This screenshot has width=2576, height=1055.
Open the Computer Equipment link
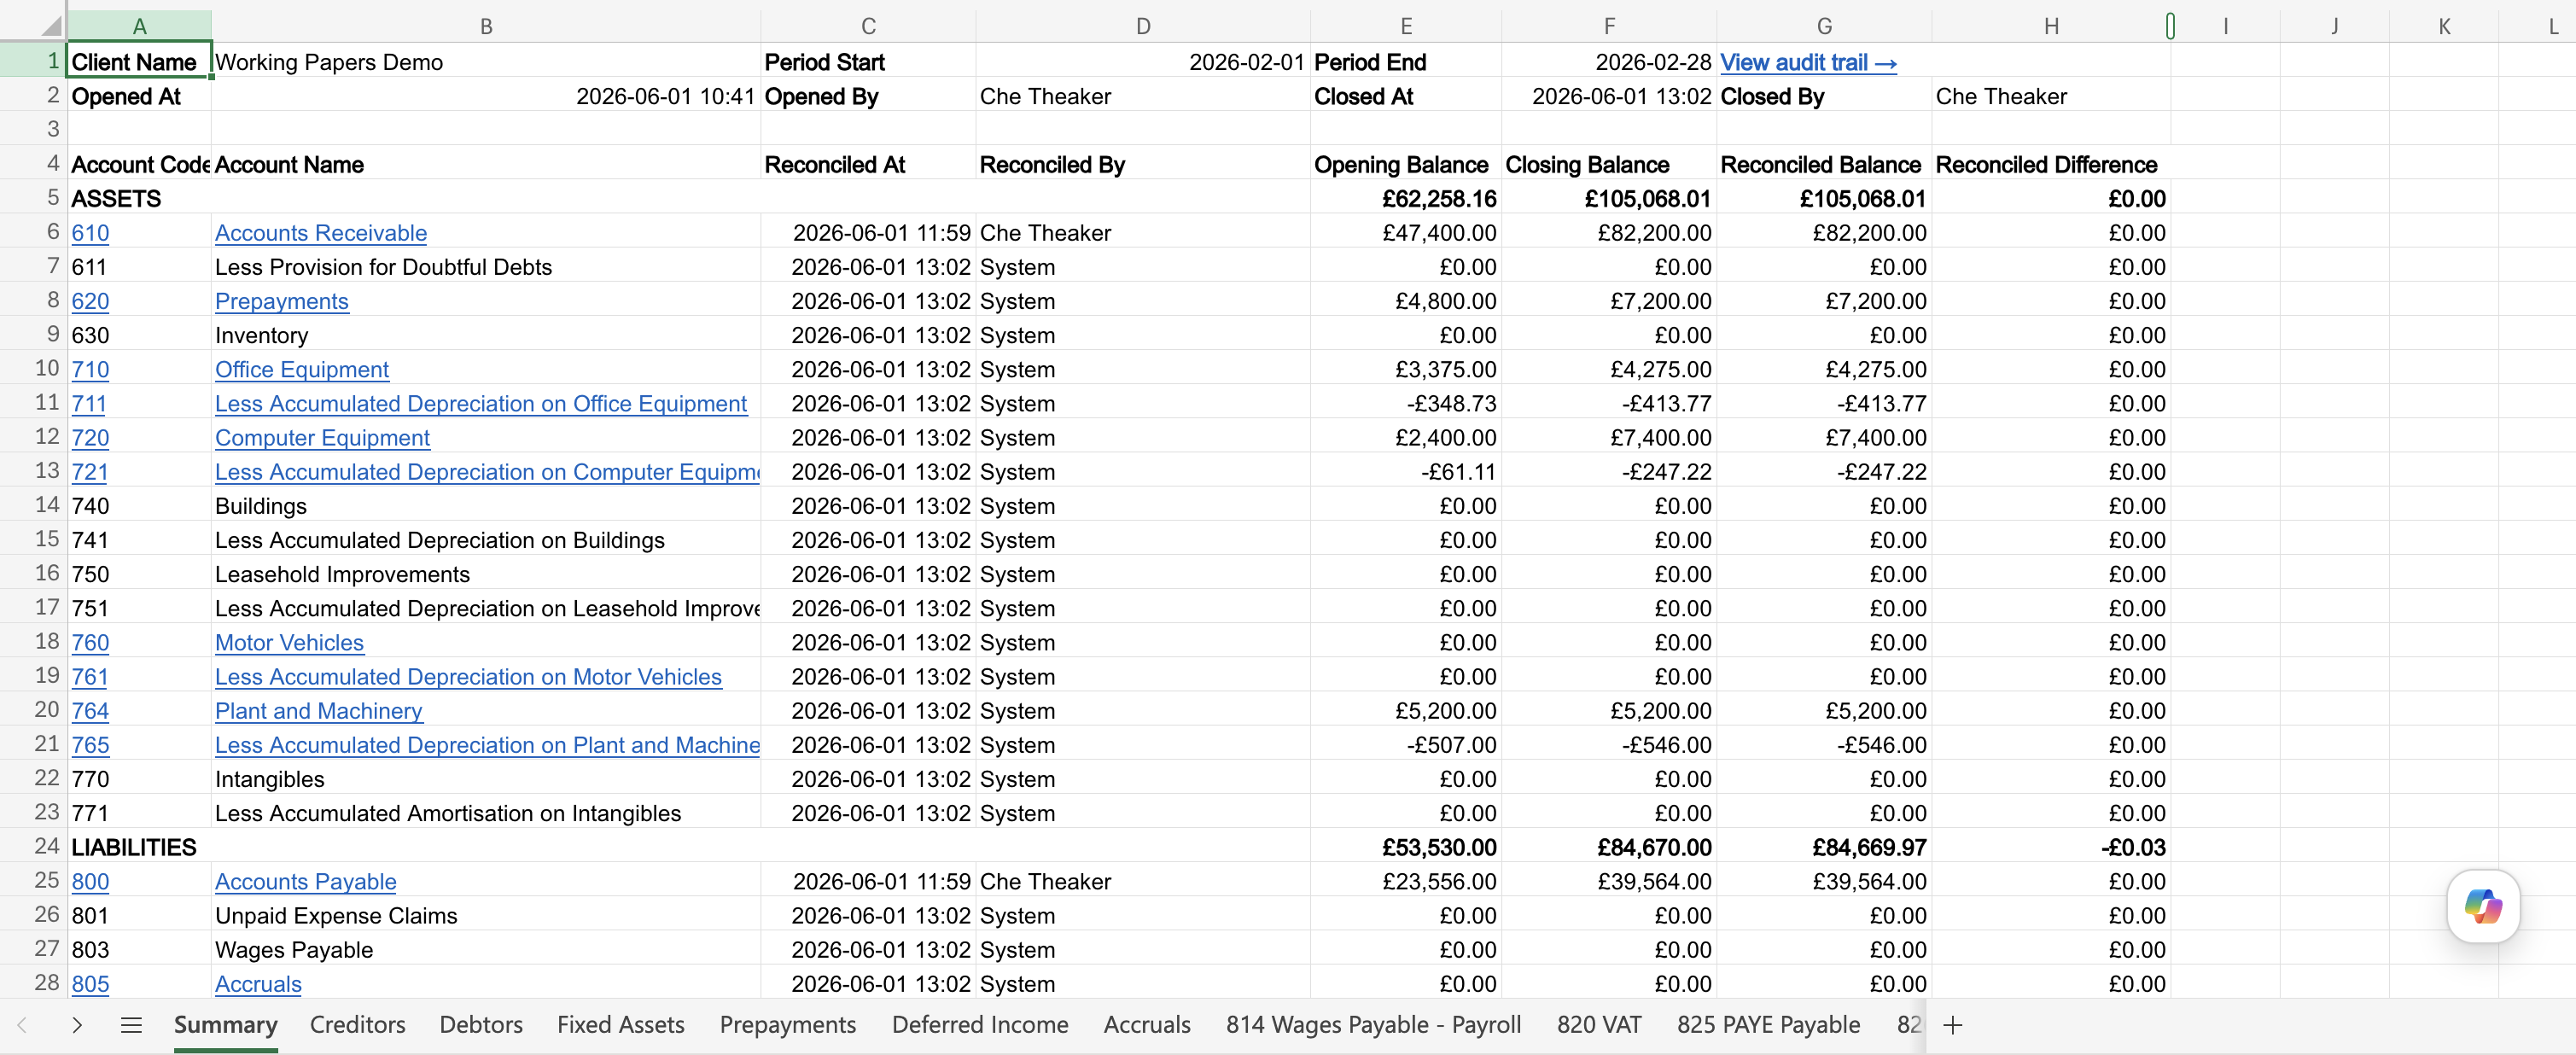(x=322, y=437)
